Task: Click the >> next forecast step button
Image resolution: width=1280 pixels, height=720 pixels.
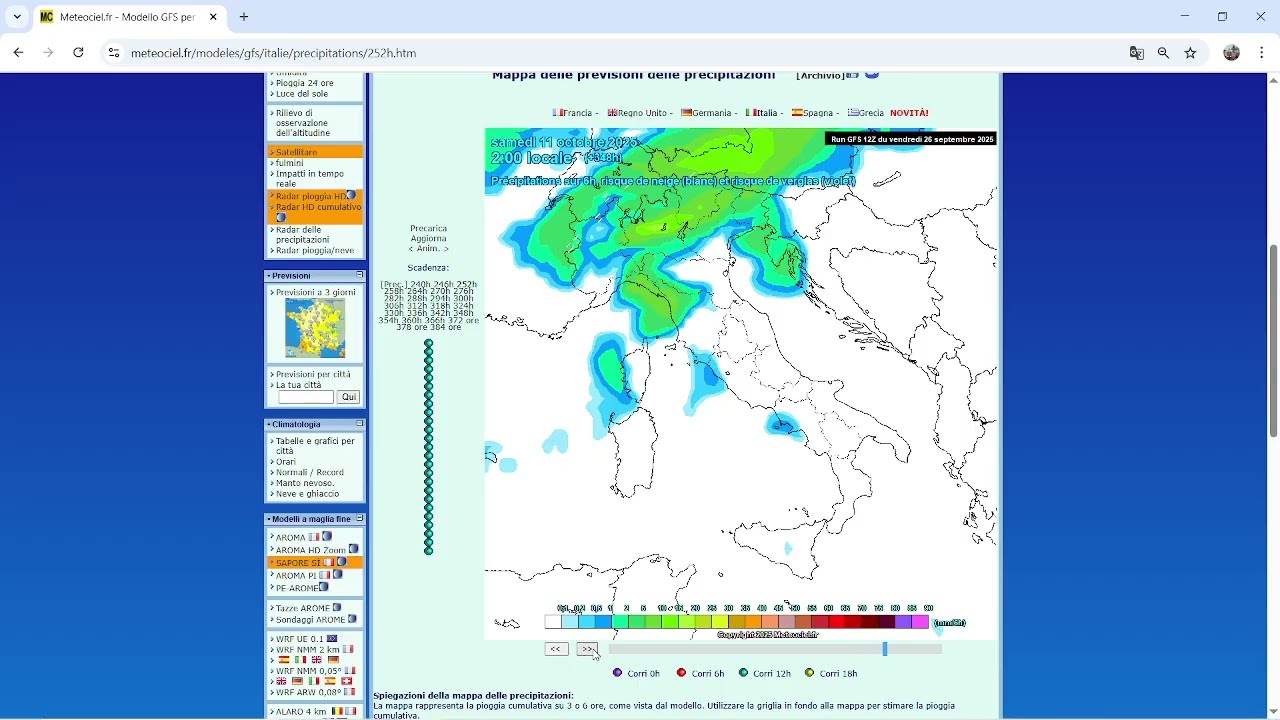Action: click(x=587, y=649)
